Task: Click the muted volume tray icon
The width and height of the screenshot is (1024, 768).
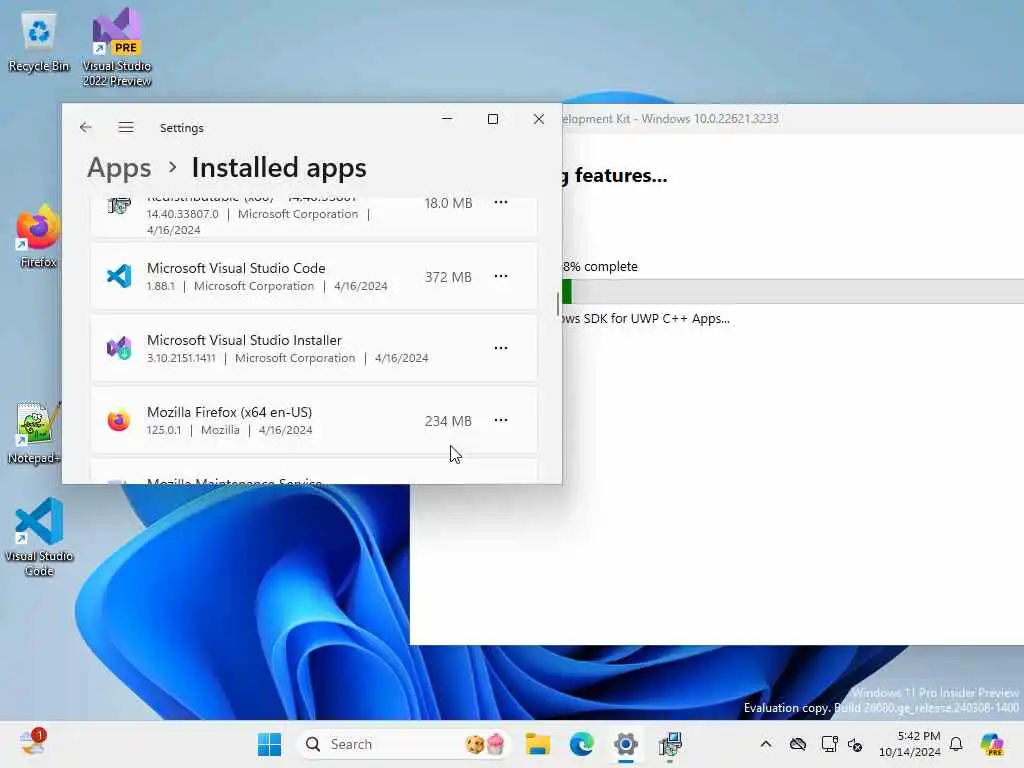Action: click(856, 744)
